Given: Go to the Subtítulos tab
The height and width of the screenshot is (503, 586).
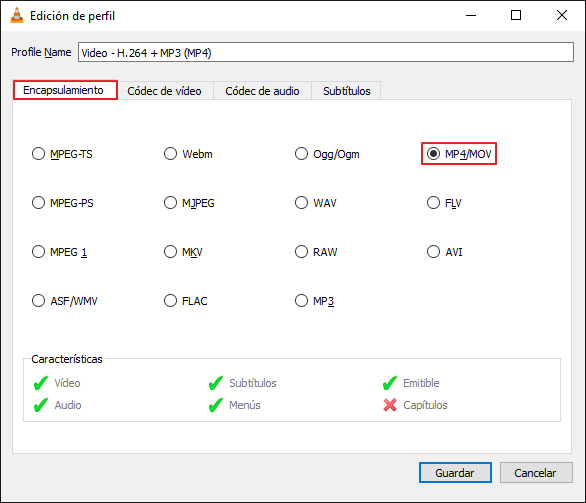Looking at the screenshot, I should pos(346,91).
